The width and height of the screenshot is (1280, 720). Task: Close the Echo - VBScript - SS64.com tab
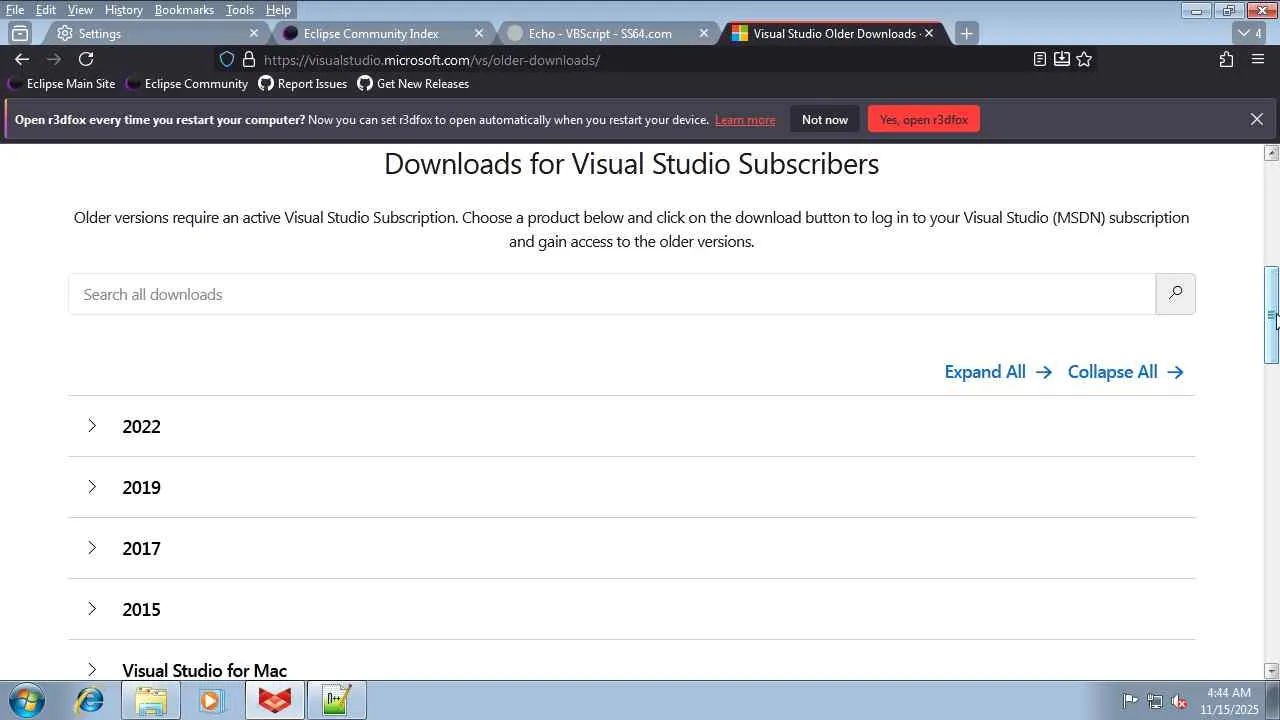point(704,33)
